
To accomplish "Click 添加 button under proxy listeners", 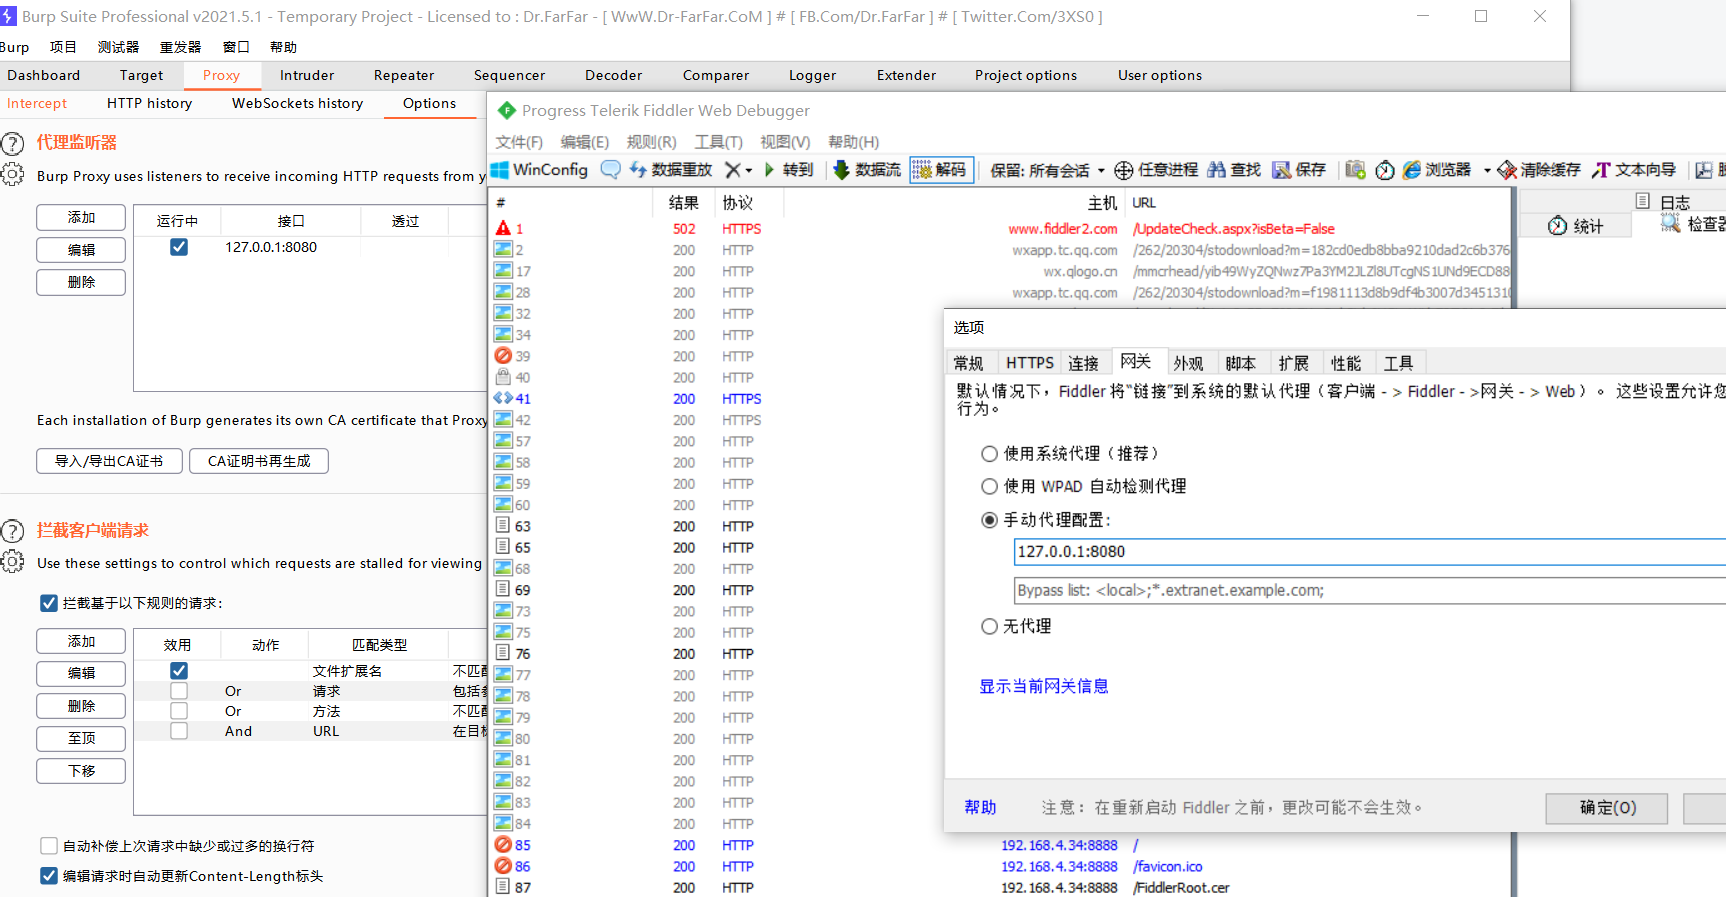I will pos(81,217).
